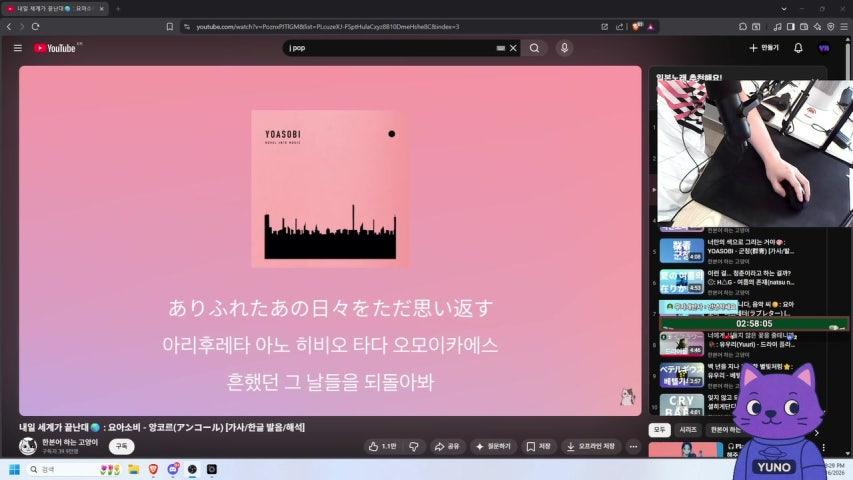Go forward with the browser forward arrow
This screenshot has height=480, width=853.
pos(22,26)
